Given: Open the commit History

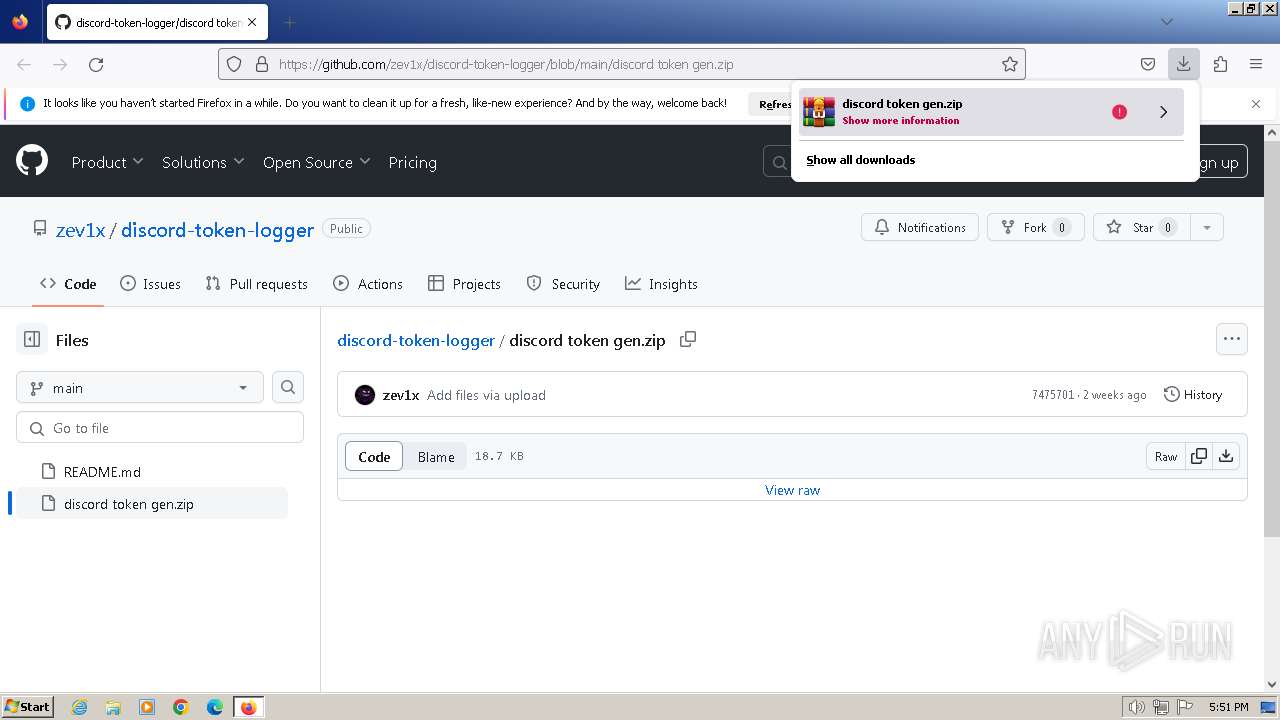Looking at the screenshot, I should tap(1193, 395).
